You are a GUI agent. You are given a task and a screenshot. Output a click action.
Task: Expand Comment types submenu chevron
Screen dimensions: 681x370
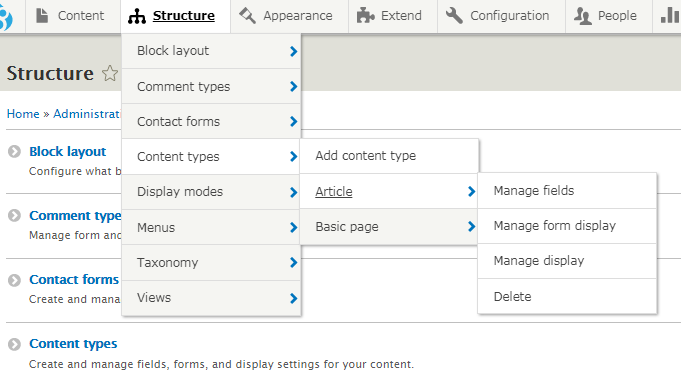point(294,86)
